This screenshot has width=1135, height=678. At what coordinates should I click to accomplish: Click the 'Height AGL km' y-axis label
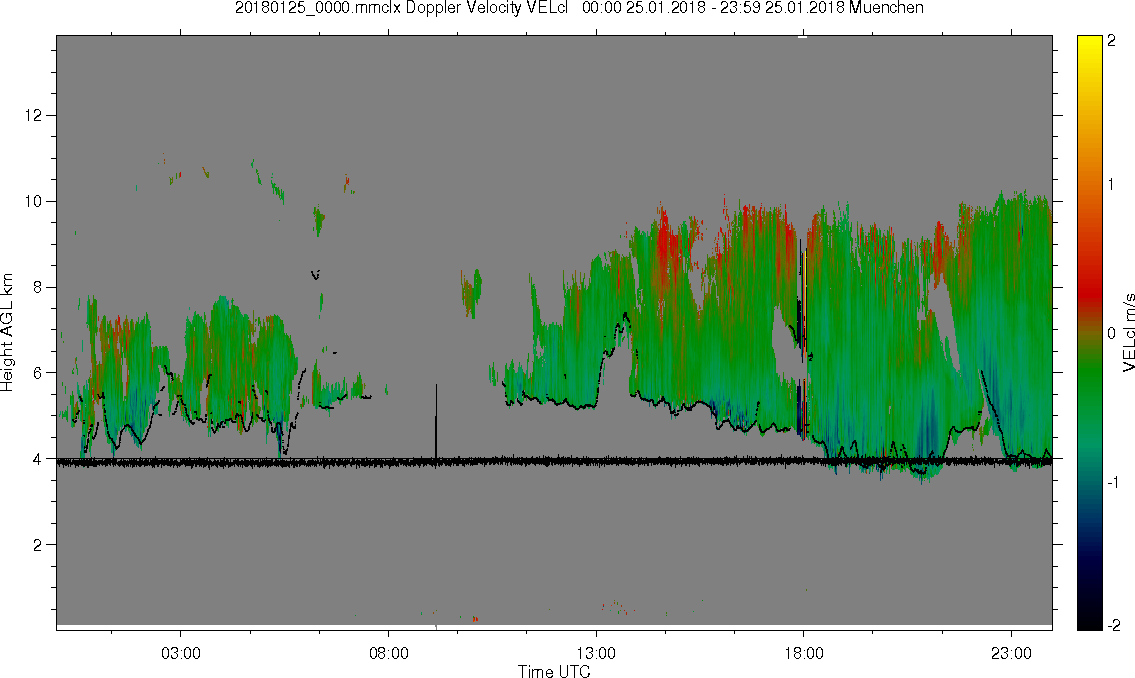(7, 333)
